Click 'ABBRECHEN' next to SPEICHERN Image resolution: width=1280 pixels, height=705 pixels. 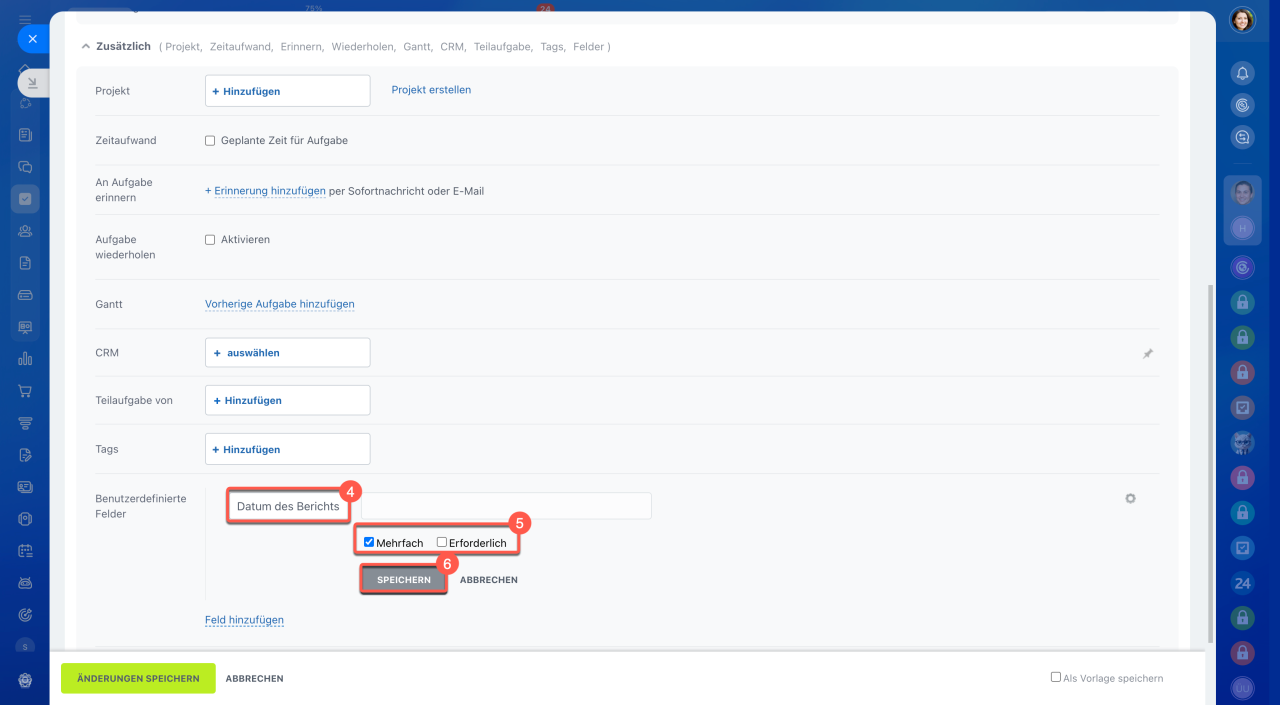(489, 580)
